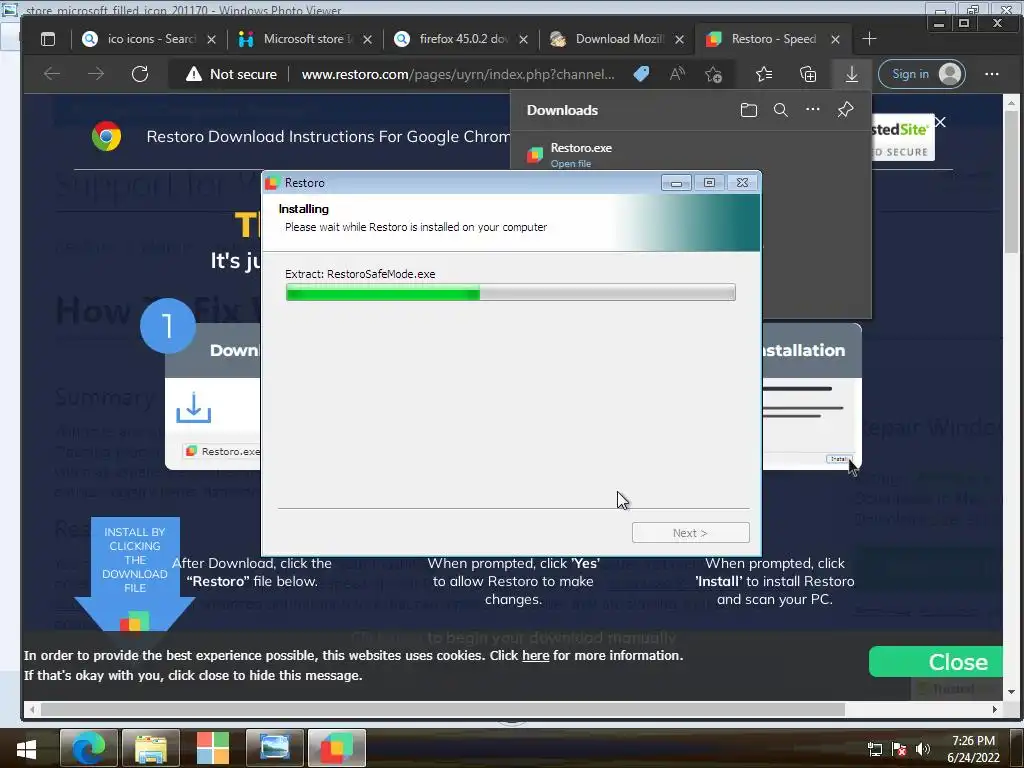Open File Explorer from taskbar
1024x768 pixels.
click(151, 748)
